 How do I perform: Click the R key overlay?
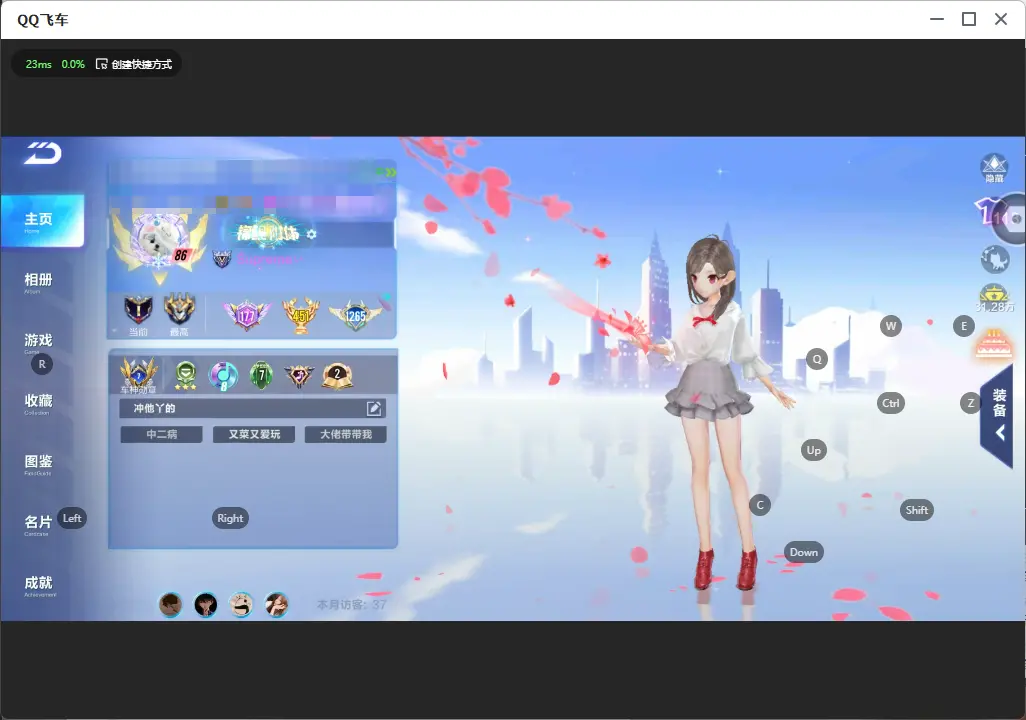(x=42, y=364)
